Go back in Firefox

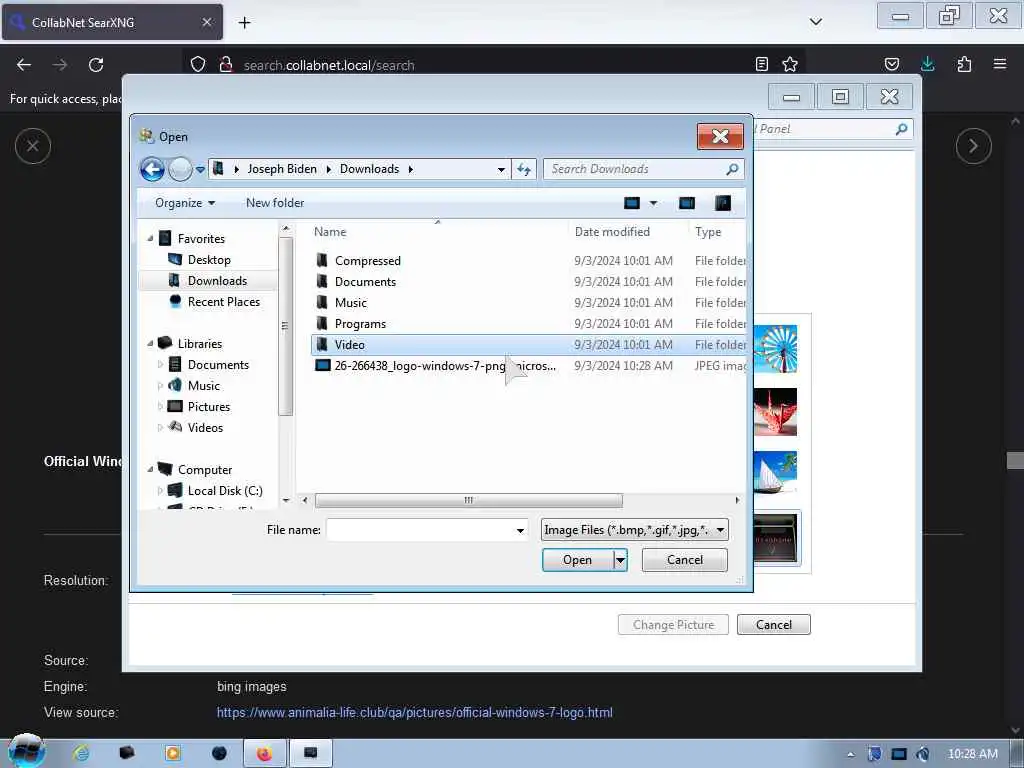[24, 65]
